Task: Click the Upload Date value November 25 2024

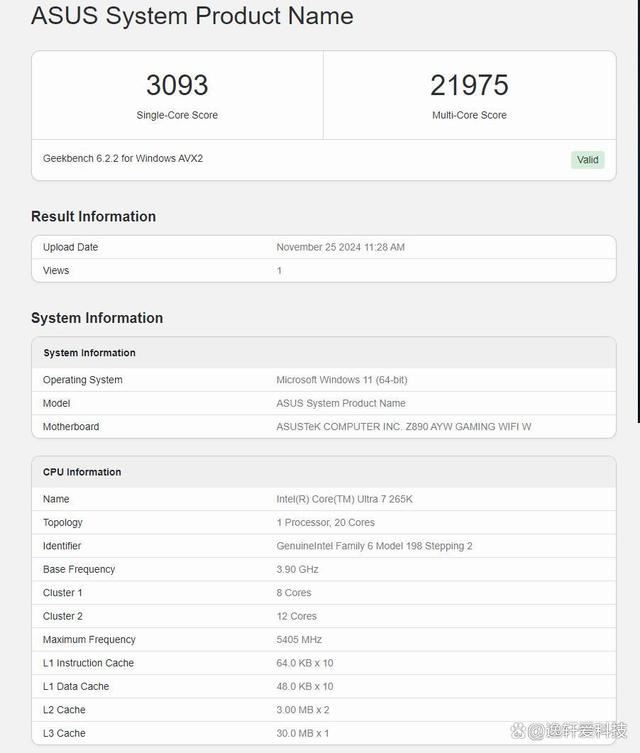Action: [x=340, y=247]
